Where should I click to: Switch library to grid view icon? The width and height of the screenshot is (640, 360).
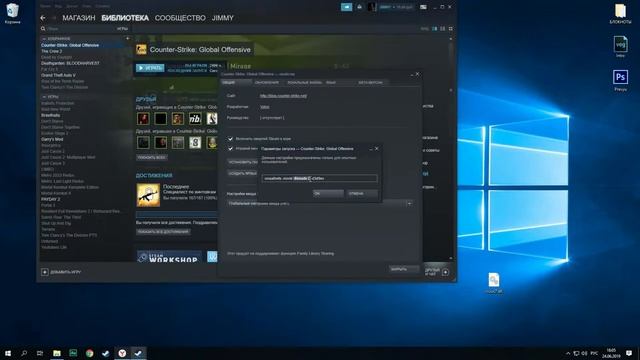tap(451, 29)
